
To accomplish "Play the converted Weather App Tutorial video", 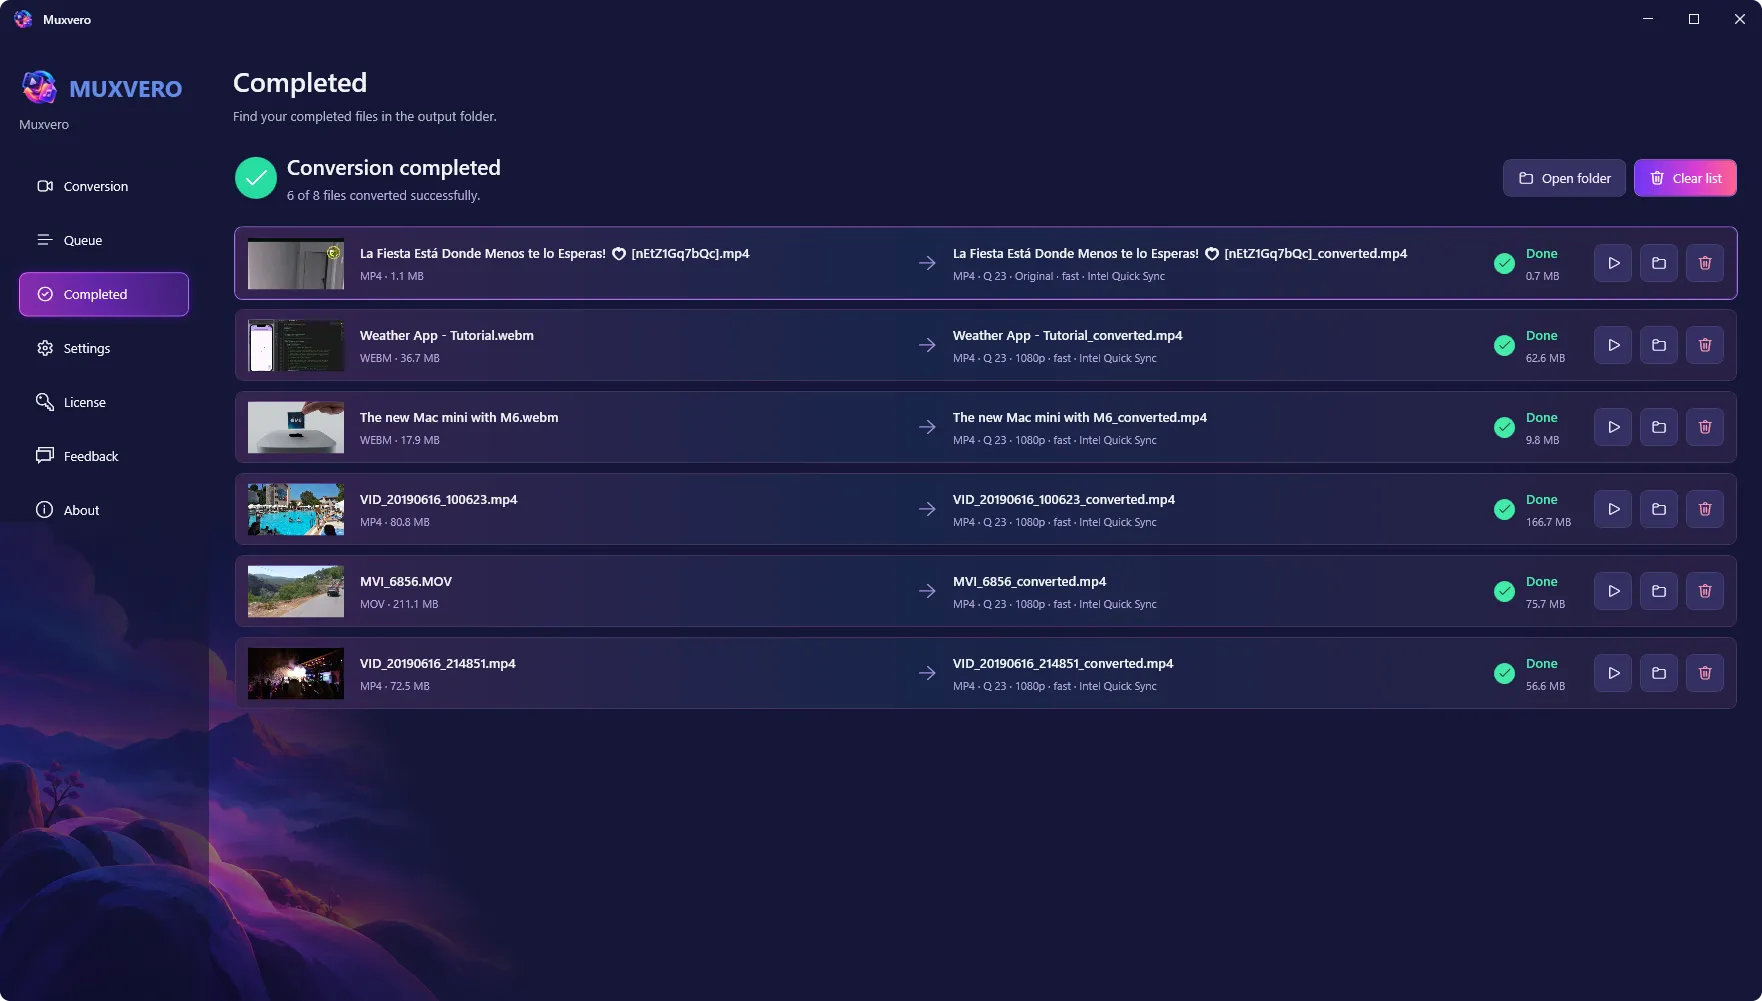I will coord(1613,345).
